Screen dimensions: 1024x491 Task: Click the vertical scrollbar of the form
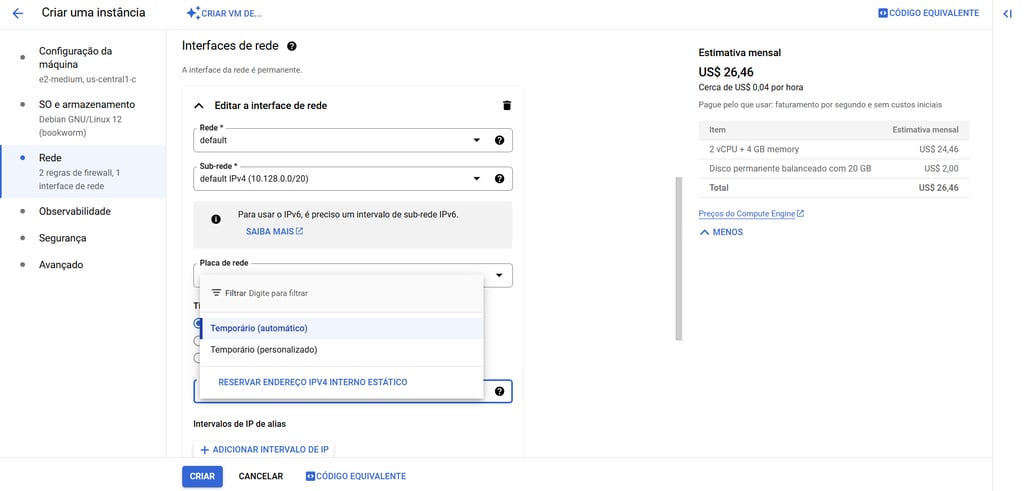coord(679,258)
